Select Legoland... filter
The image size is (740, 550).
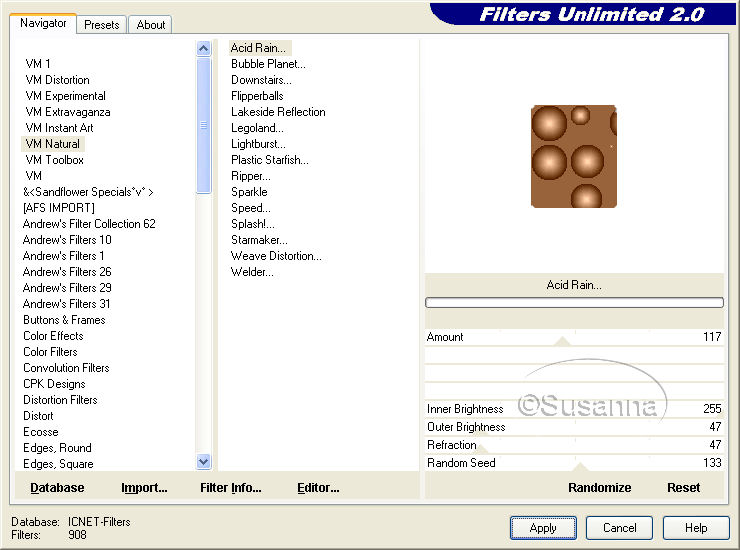[x=257, y=128]
